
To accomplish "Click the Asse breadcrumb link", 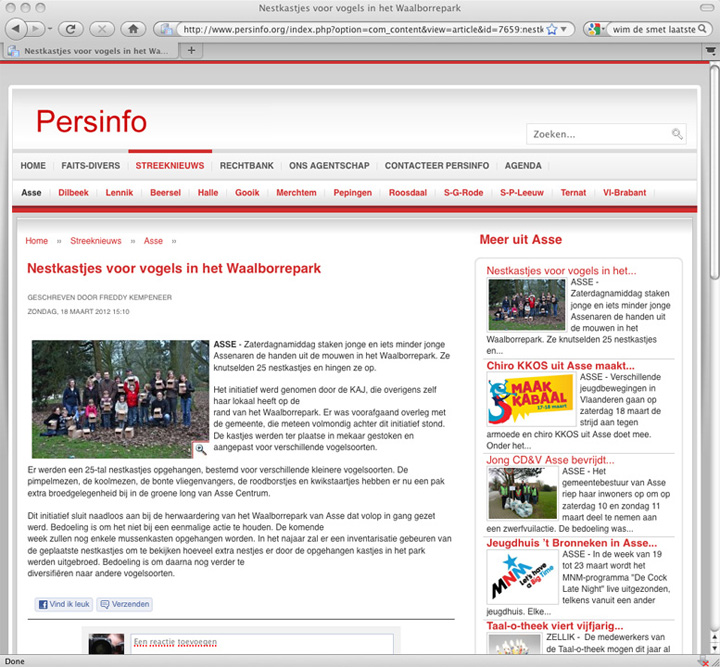I will (x=153, y=241).
